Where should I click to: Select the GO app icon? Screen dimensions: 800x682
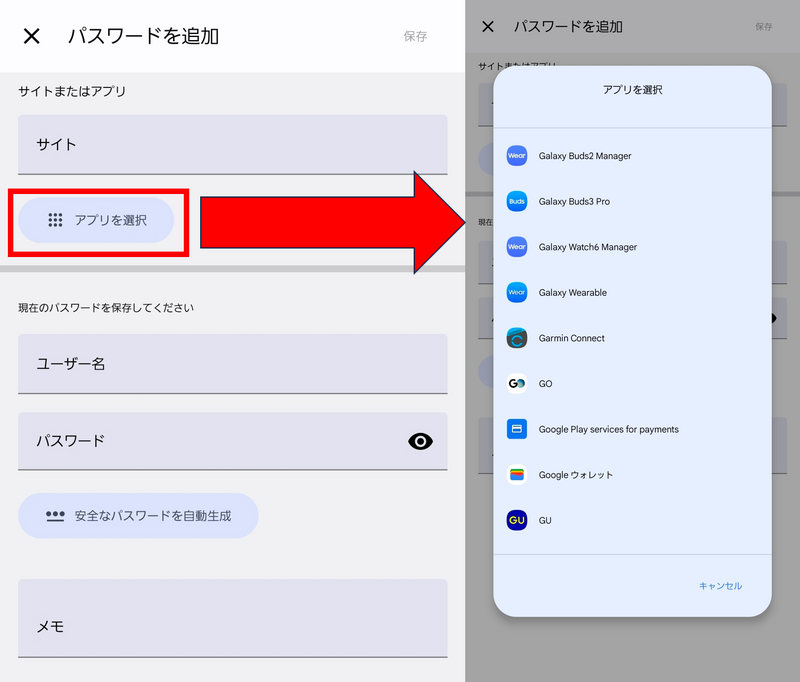517,383
